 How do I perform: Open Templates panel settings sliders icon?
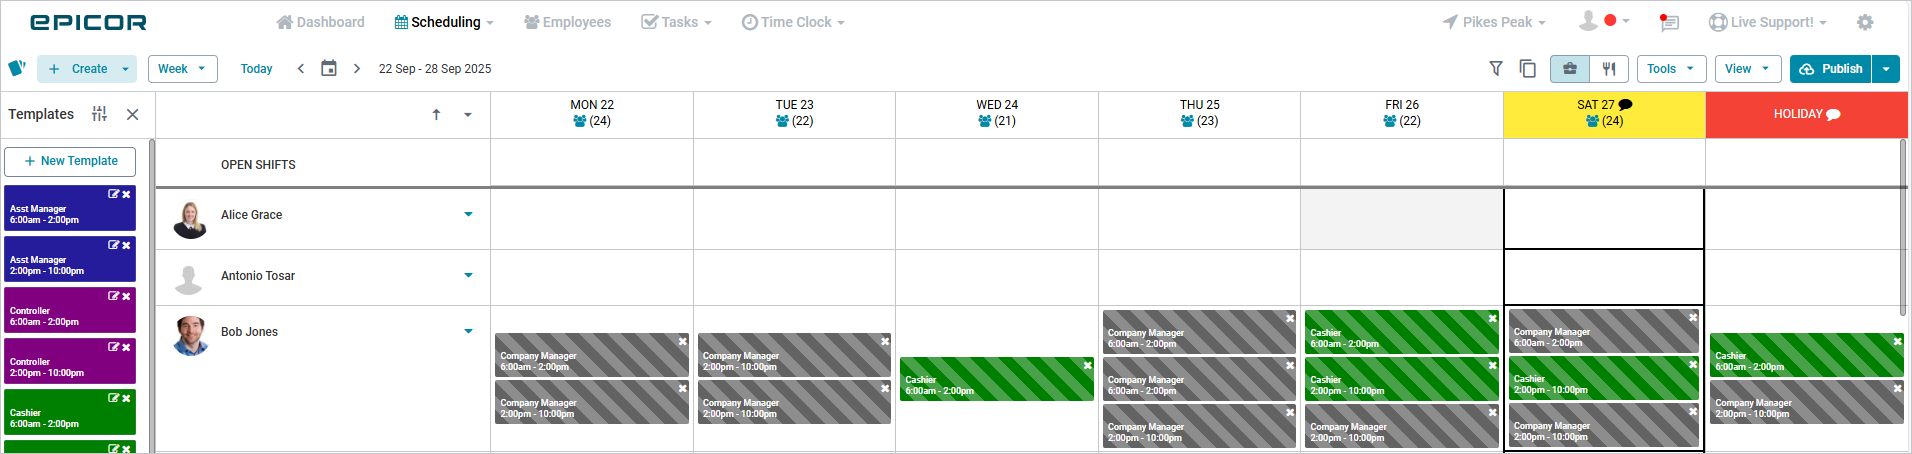tap(99, 114)
